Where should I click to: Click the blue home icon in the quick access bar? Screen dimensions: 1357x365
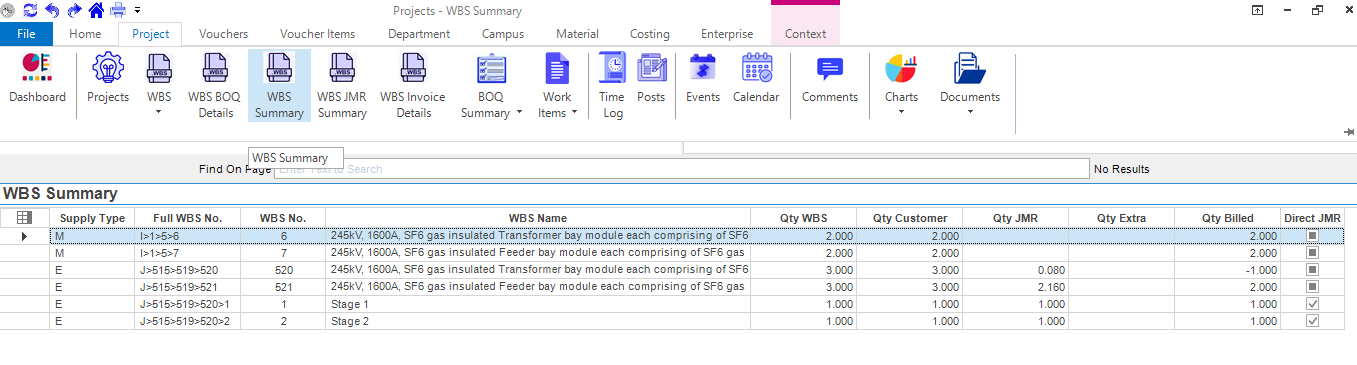tap(96, 10)
